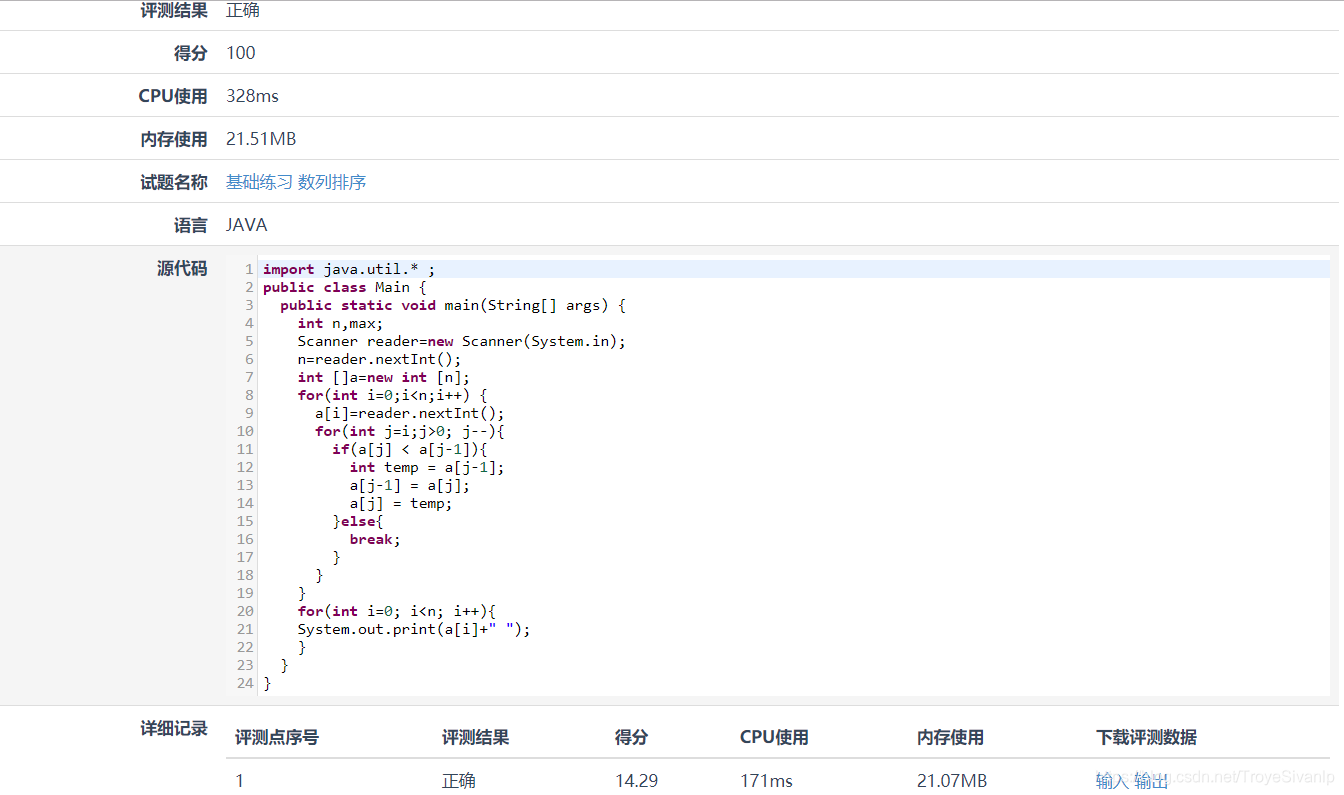1344x795 pixels.
Task: Click code line a[j] = temp;
Action: (401, 503)
